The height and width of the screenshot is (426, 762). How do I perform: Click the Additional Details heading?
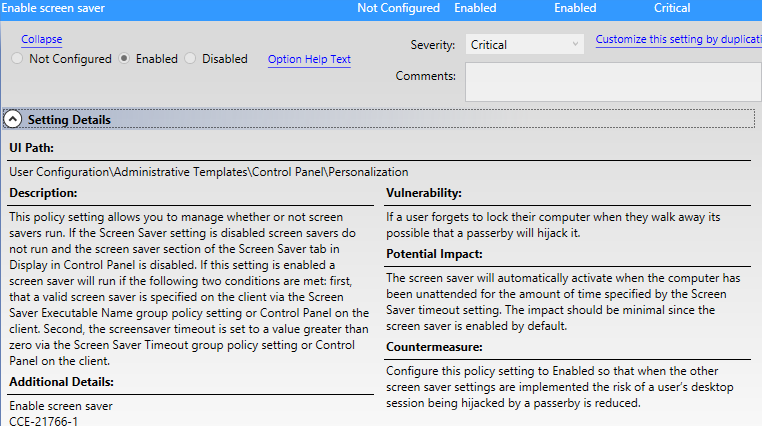tap(61, 382)
